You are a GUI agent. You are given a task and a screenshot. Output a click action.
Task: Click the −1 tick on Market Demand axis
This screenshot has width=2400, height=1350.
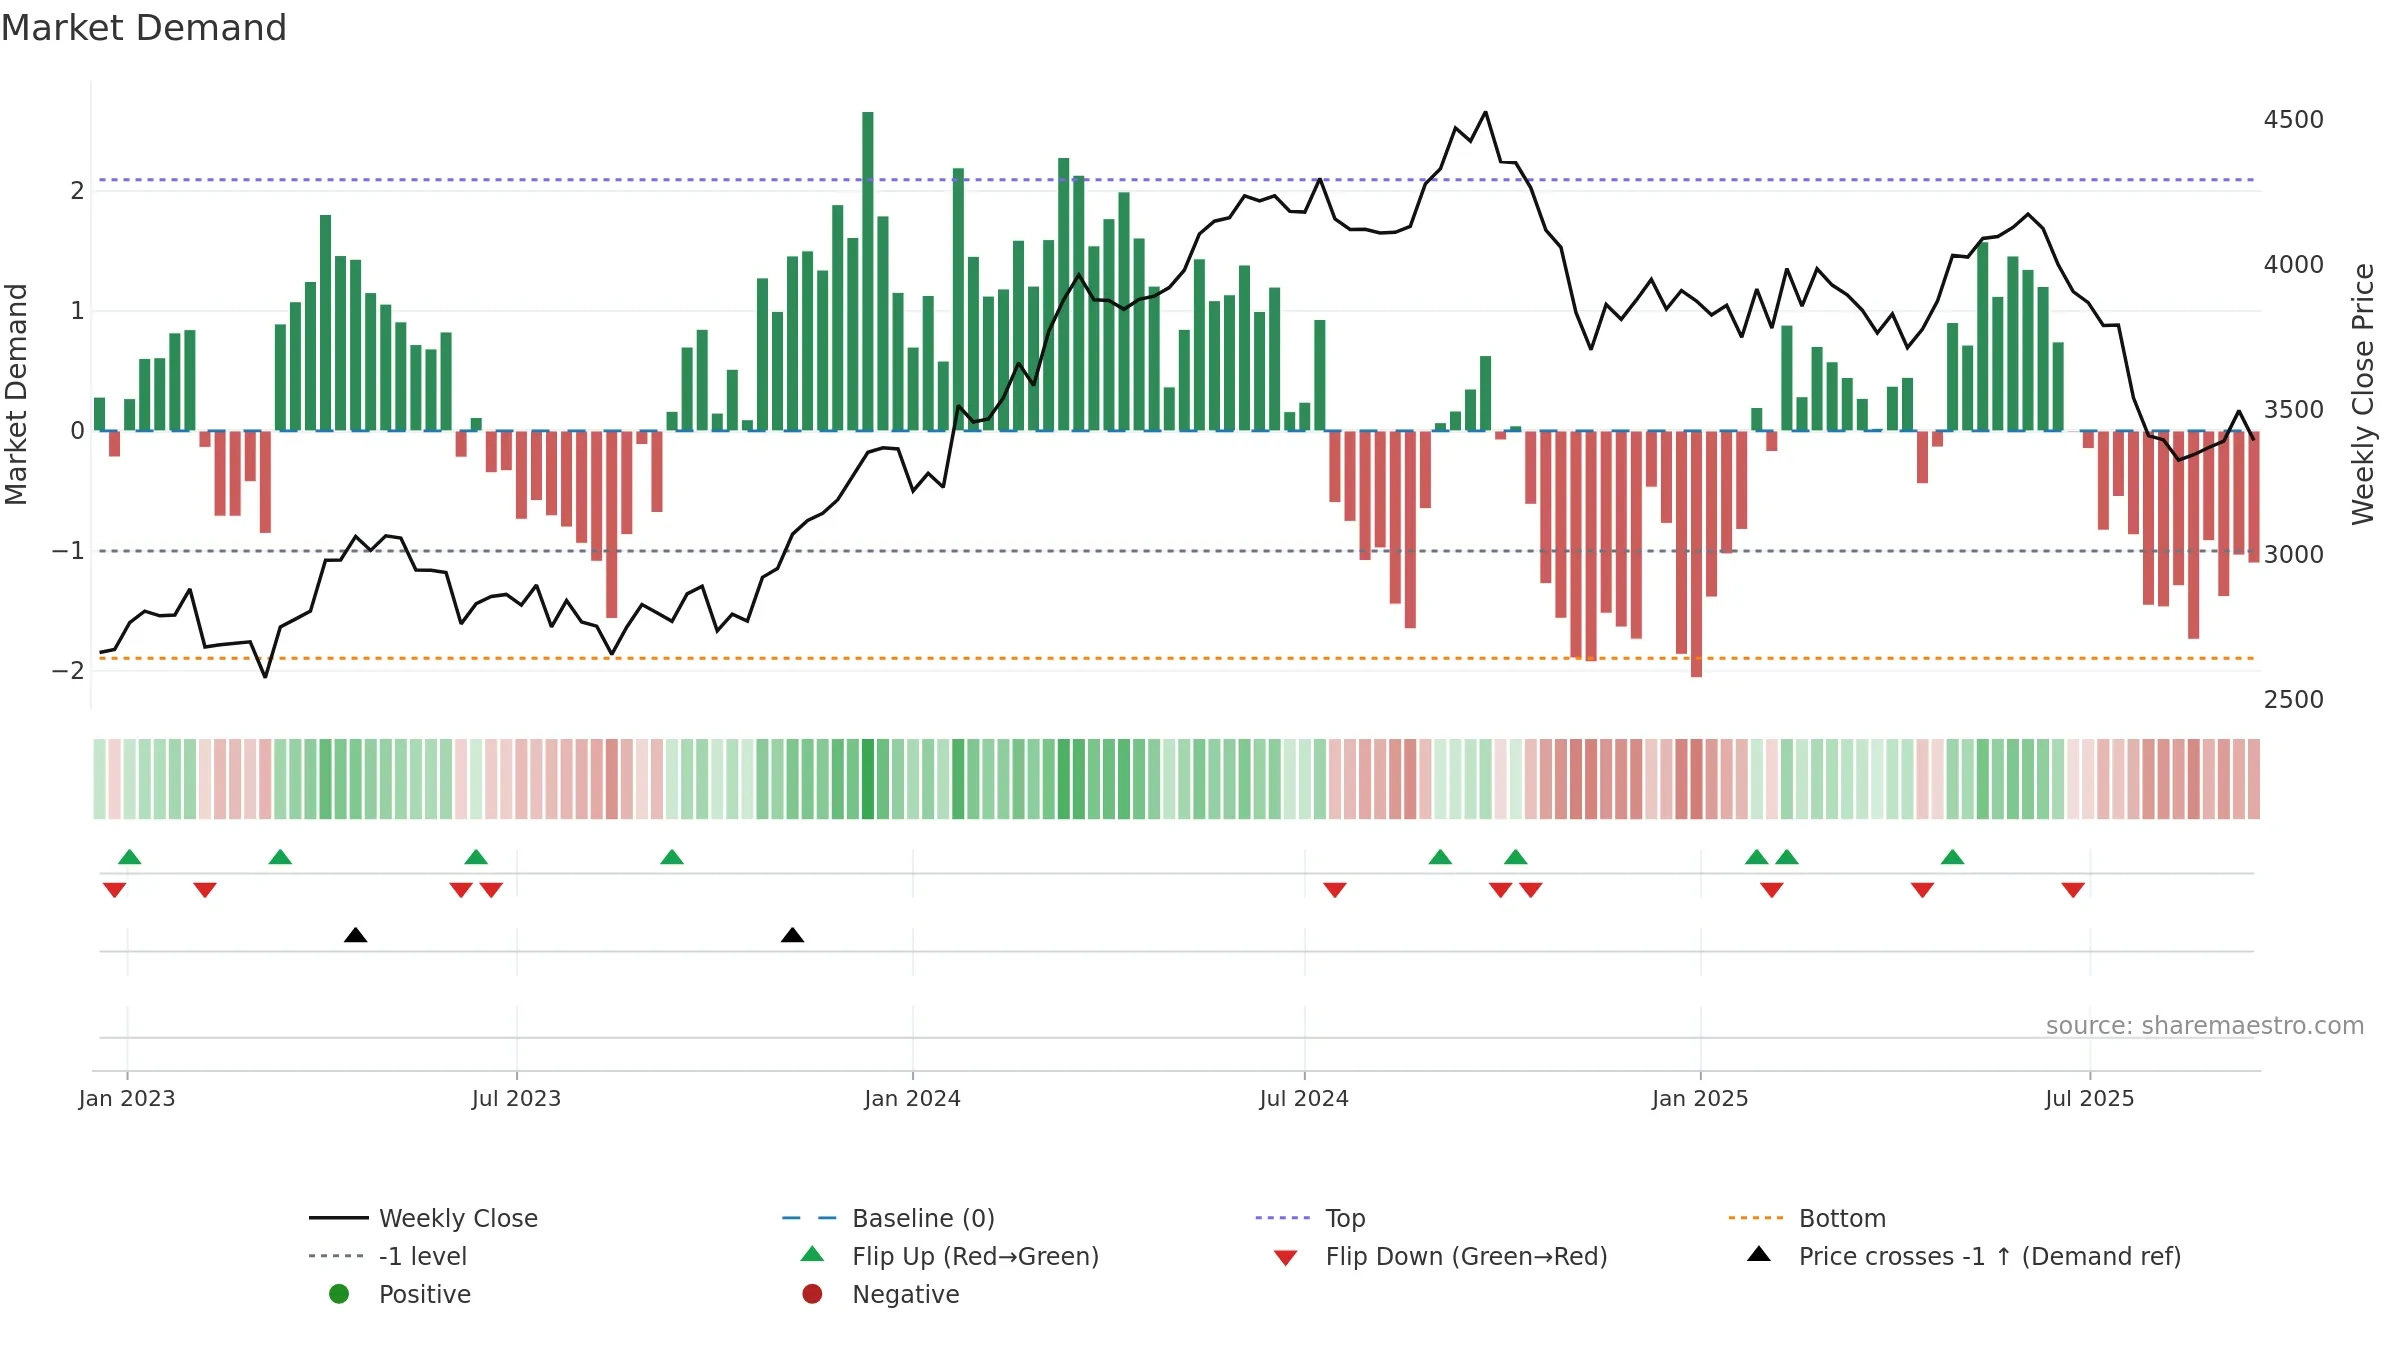pyautogui.click(x=68, y=551)
